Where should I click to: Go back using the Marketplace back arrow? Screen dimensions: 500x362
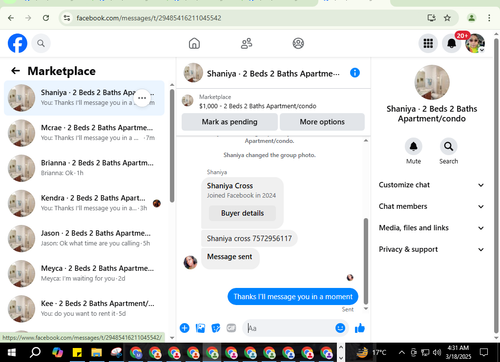15,71
